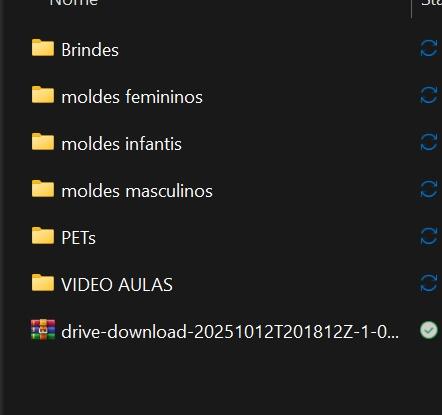Select the Brindes folder icon

coord(43,48)
